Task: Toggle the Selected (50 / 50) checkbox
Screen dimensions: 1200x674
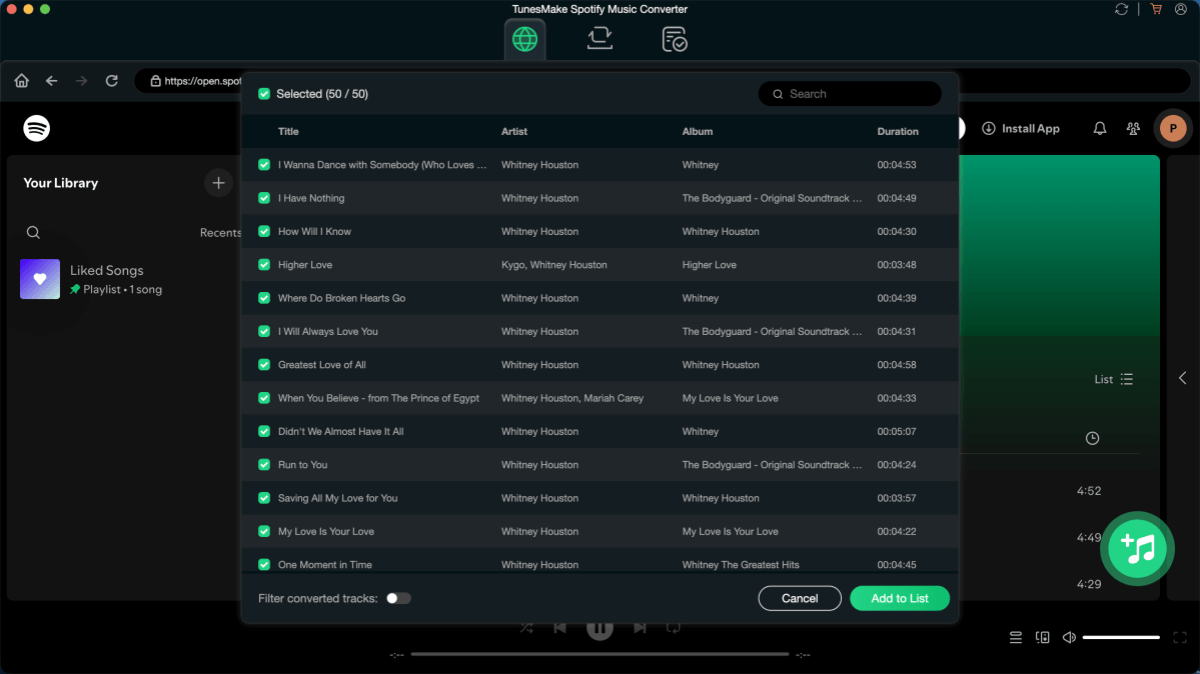Action: coord(264,94)
